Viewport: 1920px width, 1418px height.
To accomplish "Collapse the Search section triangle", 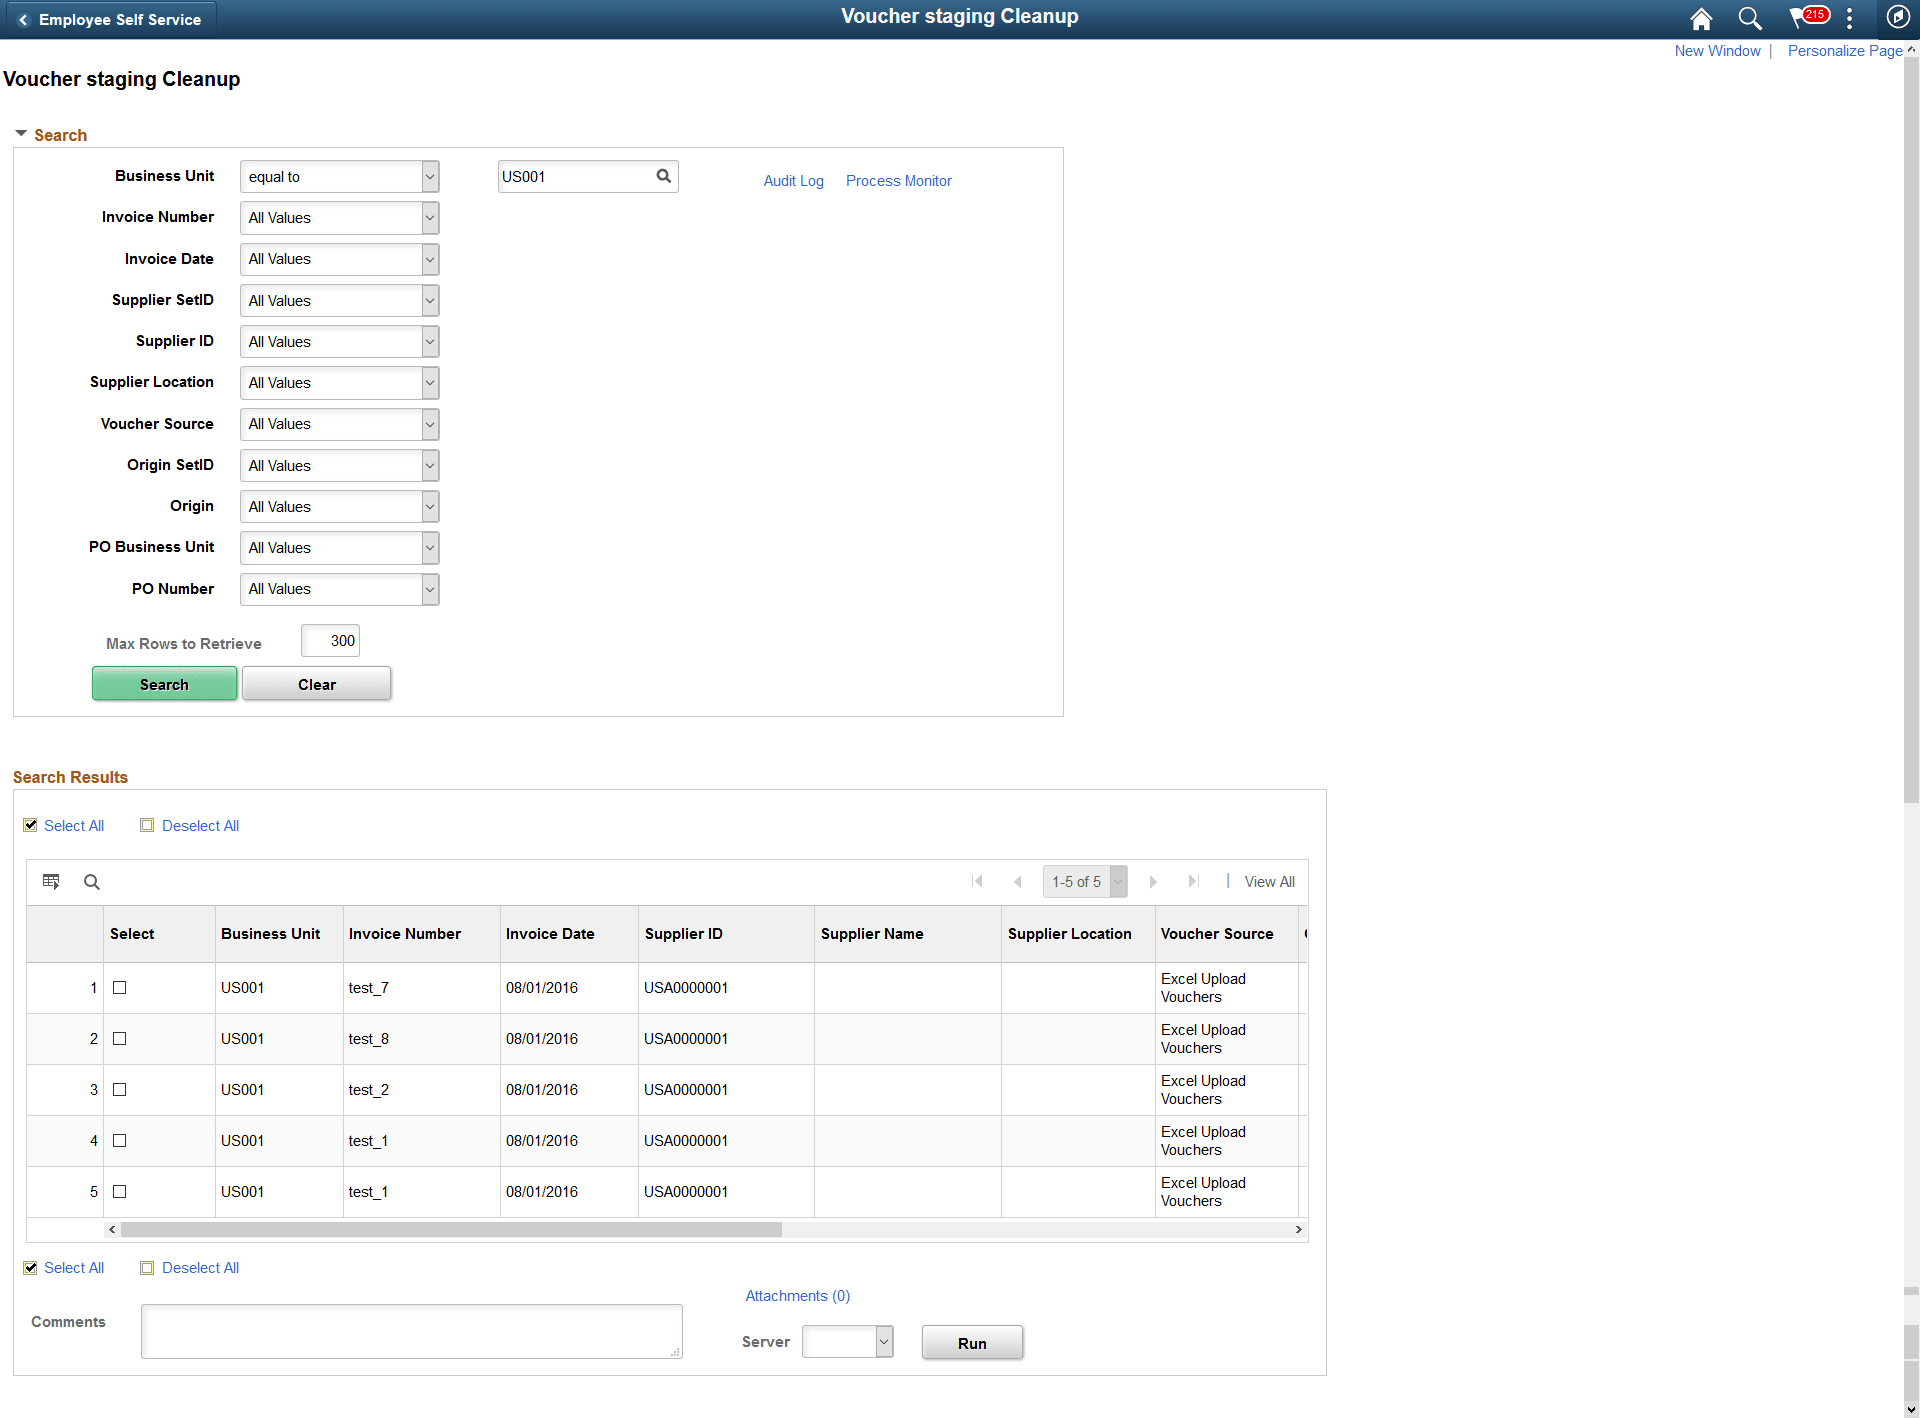I will (20, 133).
